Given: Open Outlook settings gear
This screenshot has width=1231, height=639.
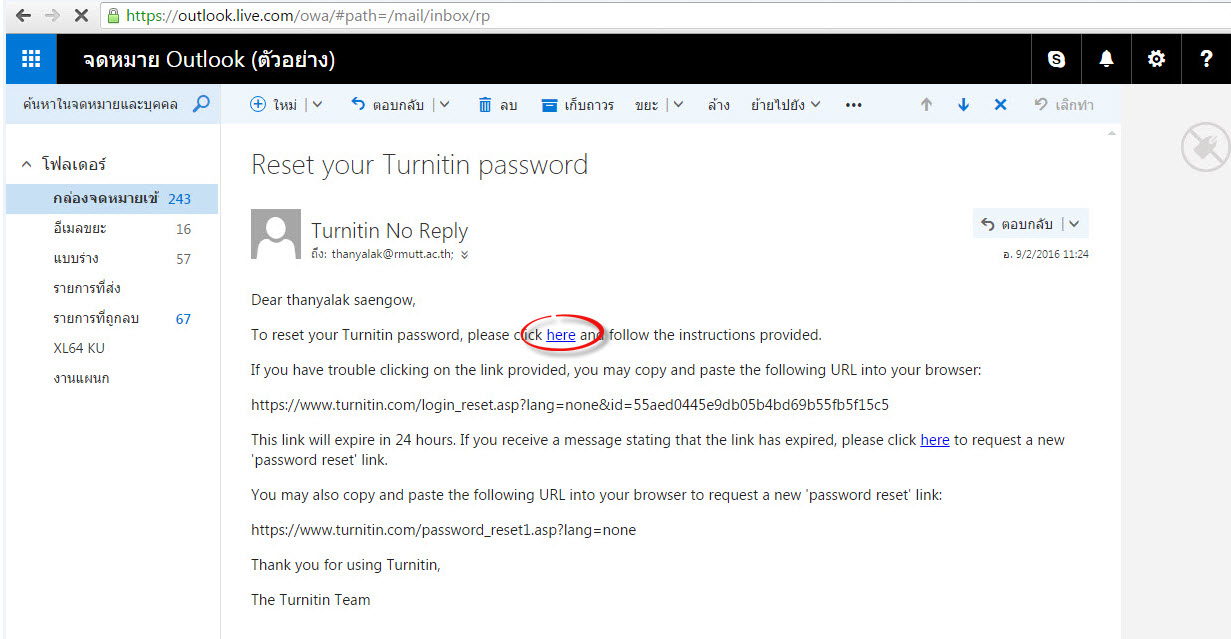Looking at the screenshot, I should coord(1156,59).
